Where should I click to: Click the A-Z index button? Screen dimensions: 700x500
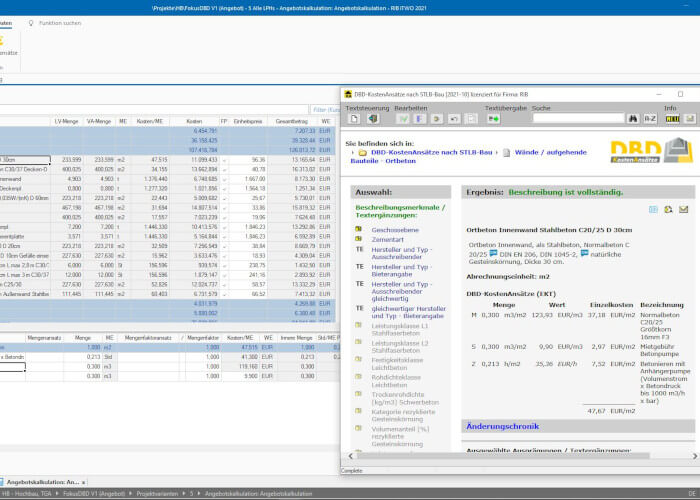(650, 119)
